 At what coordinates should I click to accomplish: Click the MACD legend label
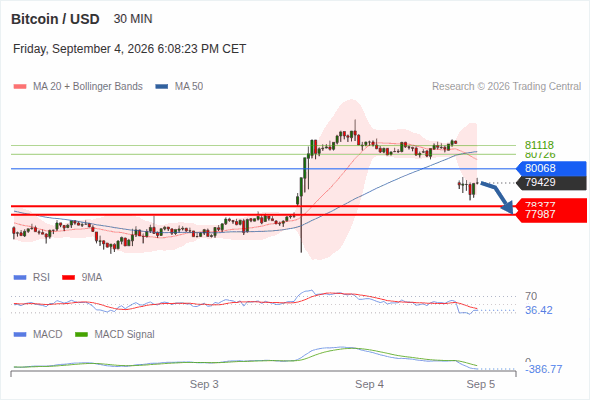tap(47, 335)
